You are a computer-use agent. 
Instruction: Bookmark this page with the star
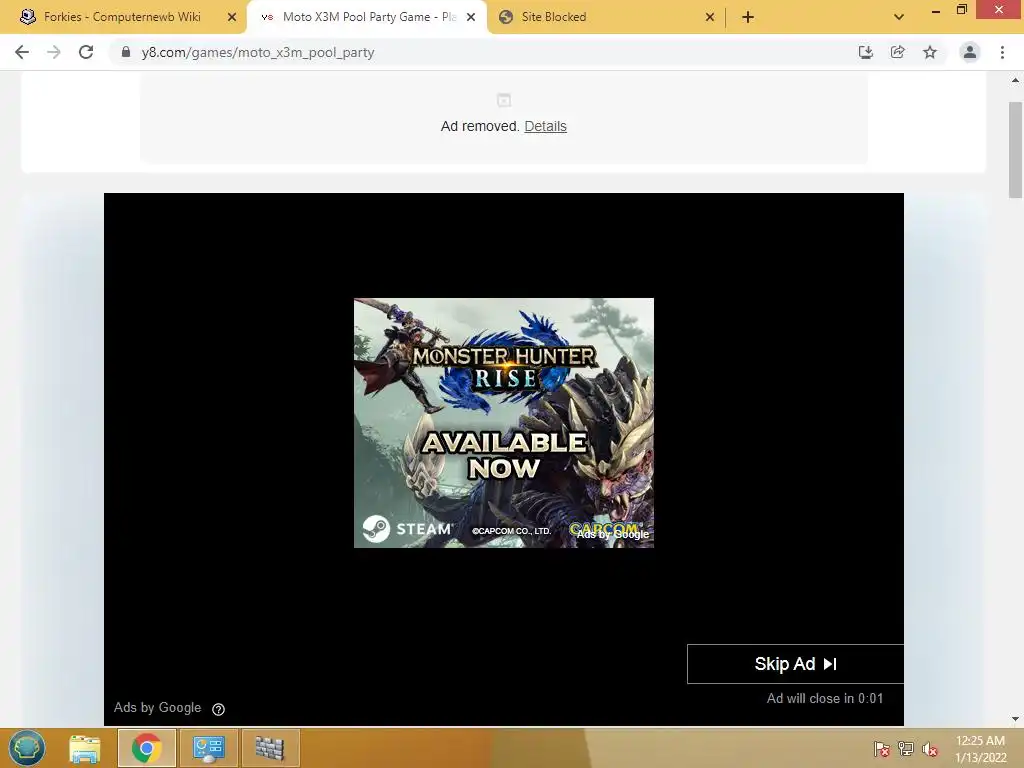coord(930,52)
